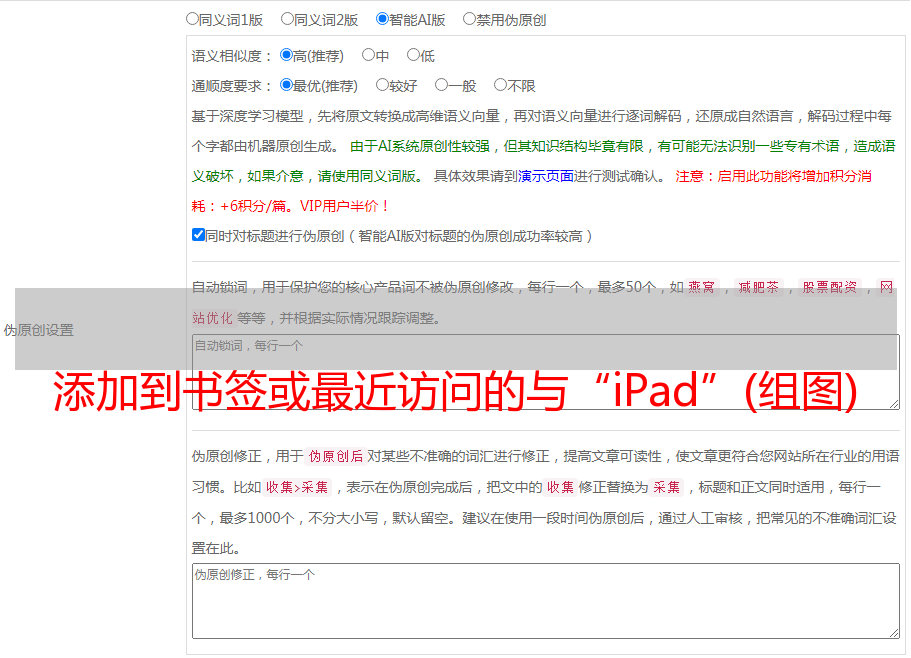
Task: Set 语义相似度 to 低
Action: coord(413,55)
